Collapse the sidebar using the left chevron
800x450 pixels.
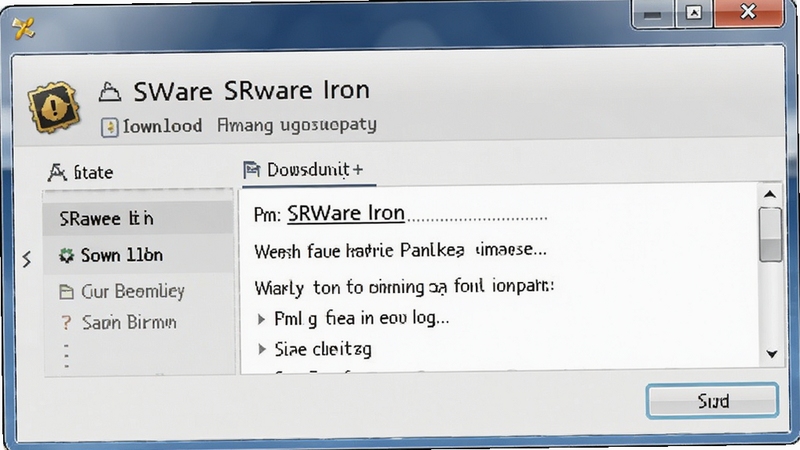pyautogui.click(x=27, y=259)
